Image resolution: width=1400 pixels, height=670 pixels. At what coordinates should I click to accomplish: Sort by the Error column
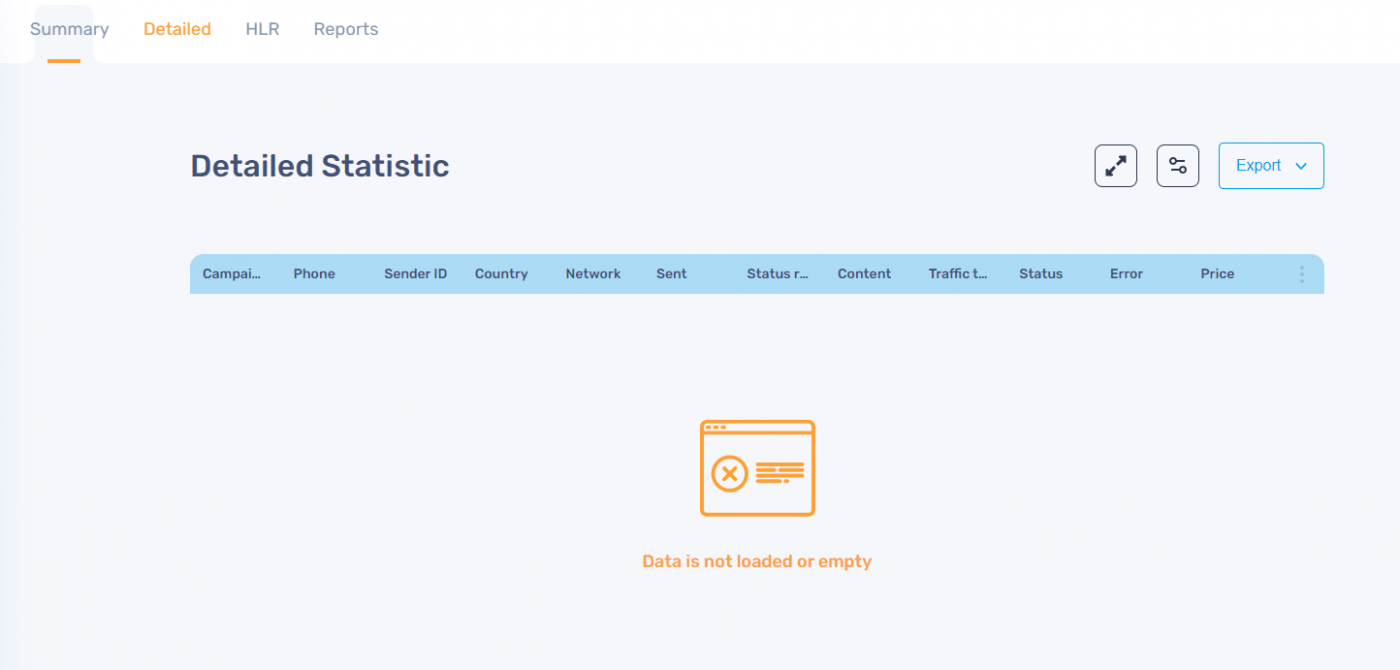[x=1126, y=274]
